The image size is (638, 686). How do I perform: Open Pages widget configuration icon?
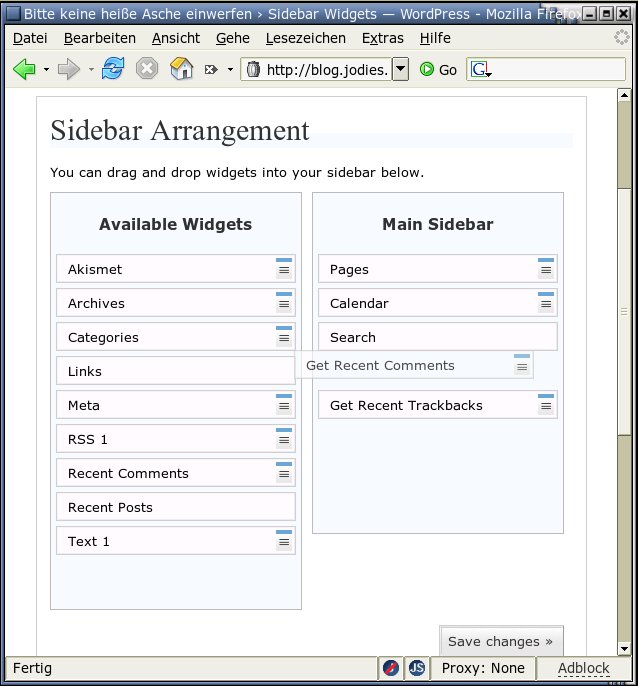pyautogui.click(x=546, y=267)
